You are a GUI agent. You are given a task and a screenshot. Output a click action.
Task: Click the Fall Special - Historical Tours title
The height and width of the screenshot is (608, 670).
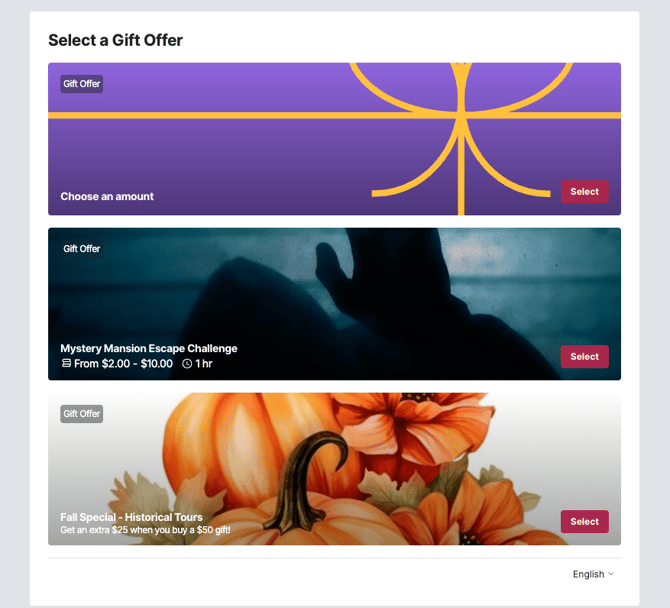tap(131, 517)
